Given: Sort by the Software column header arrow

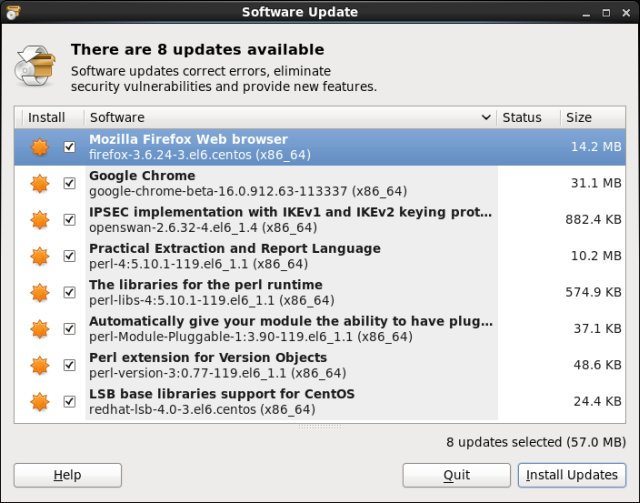Looking at the screenshot, I should [x=486, y=118].
